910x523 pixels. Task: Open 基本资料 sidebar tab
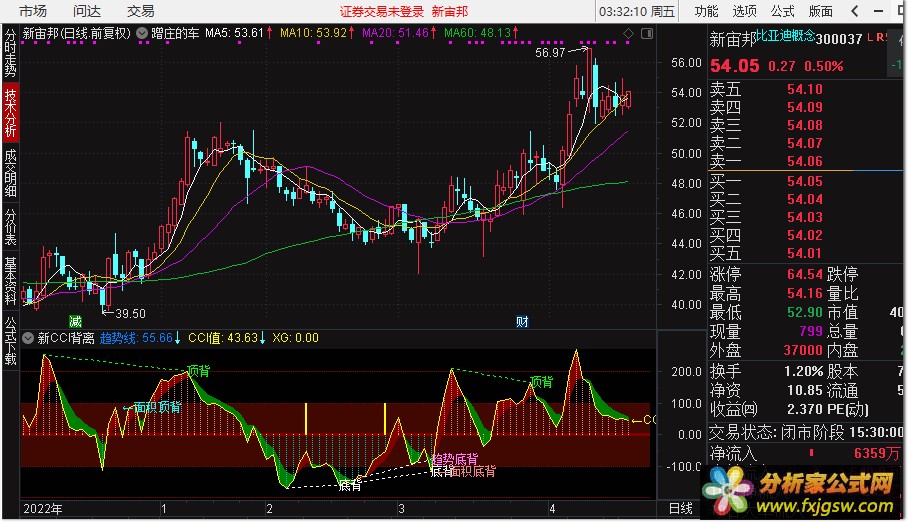[x=10, y=281]
